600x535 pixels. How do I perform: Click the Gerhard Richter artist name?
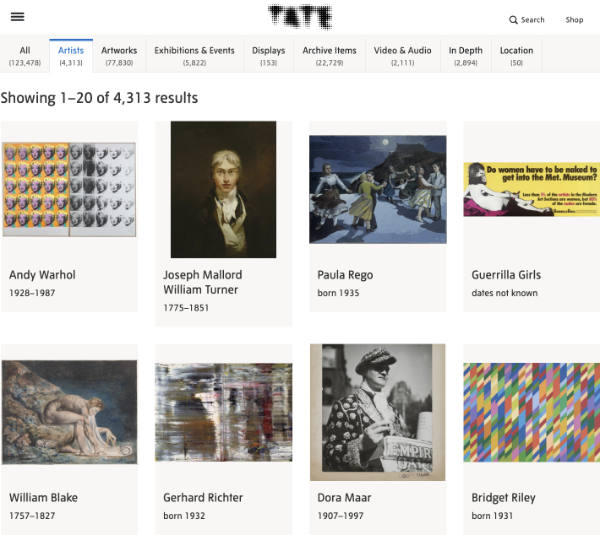click(203, 497)
